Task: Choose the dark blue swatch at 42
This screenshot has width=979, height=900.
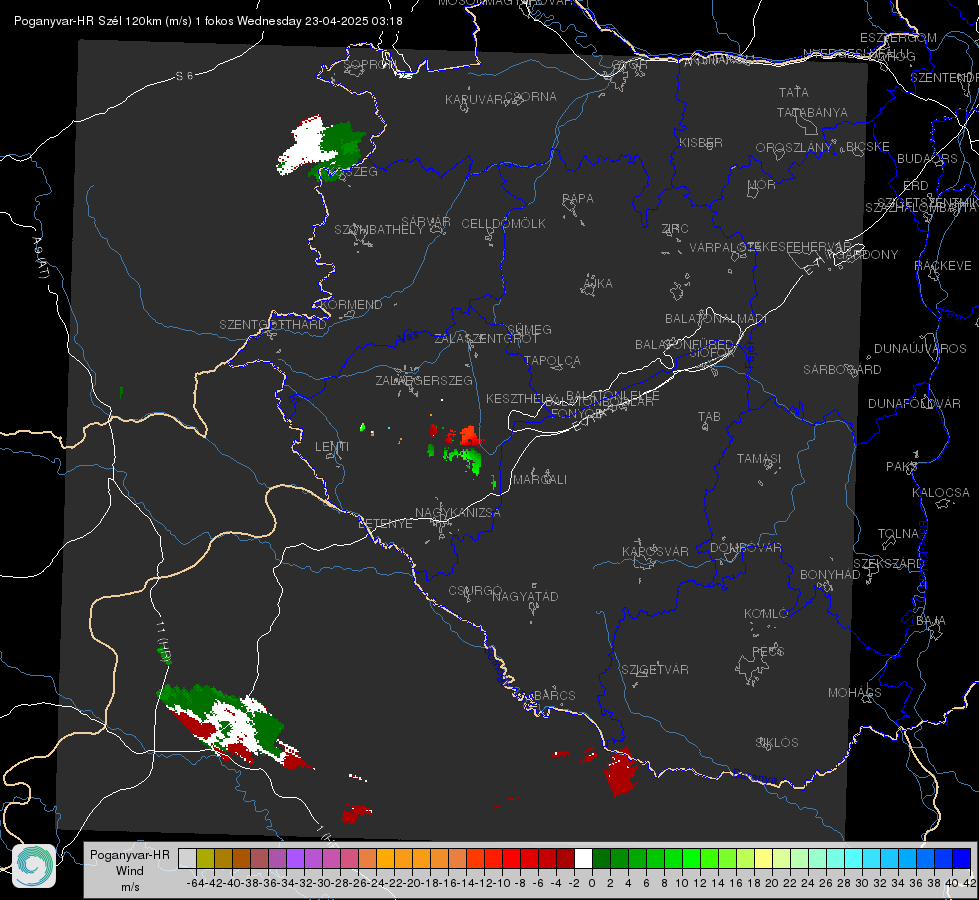Action: (962, 858)
